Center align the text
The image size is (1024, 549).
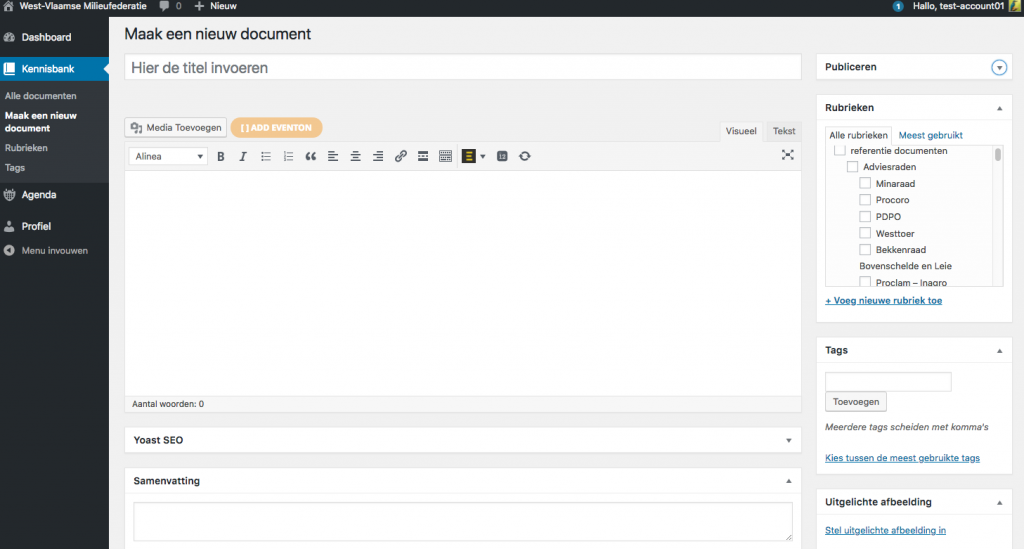point(355,157)
